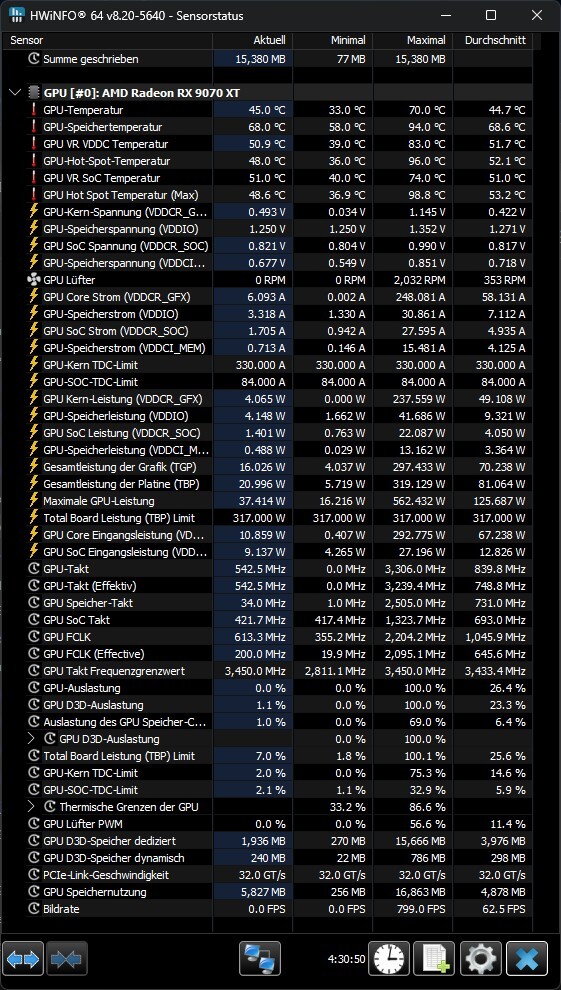Select Gesamtleistung der Platine (TBP) row

pyautogui.click(x=267, y=484)
